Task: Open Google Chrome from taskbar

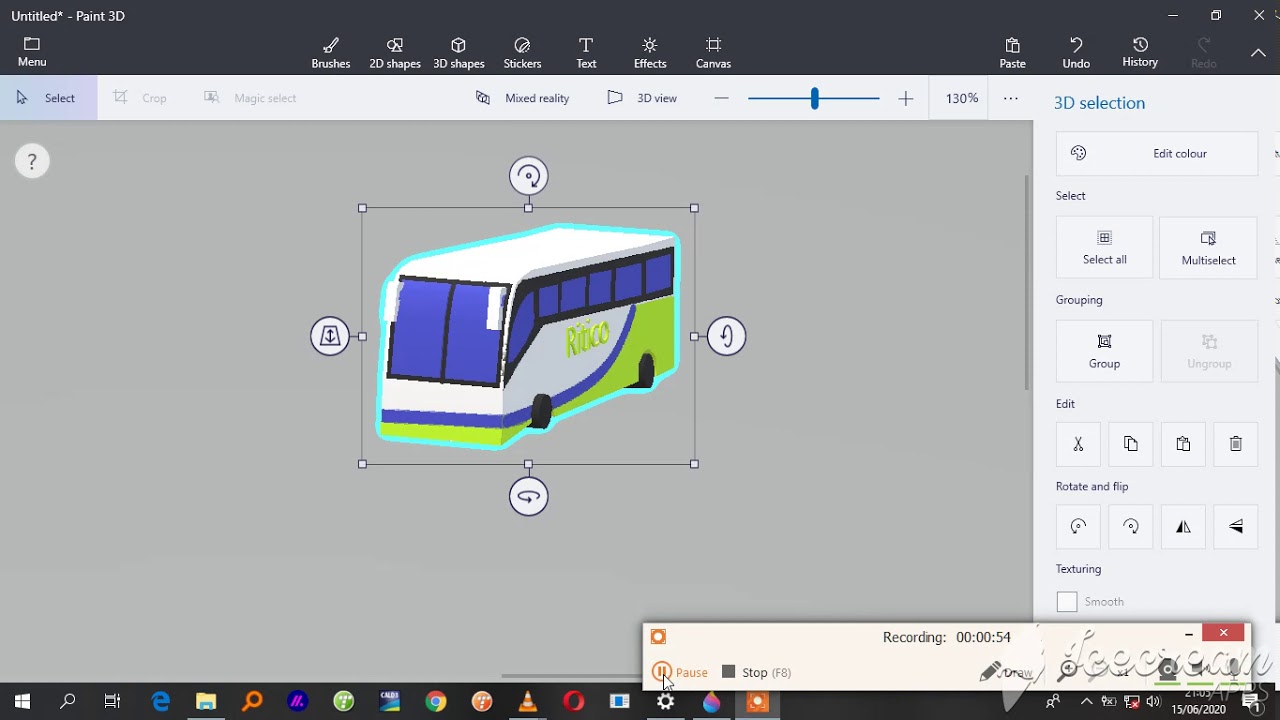Action: [435, 702]
